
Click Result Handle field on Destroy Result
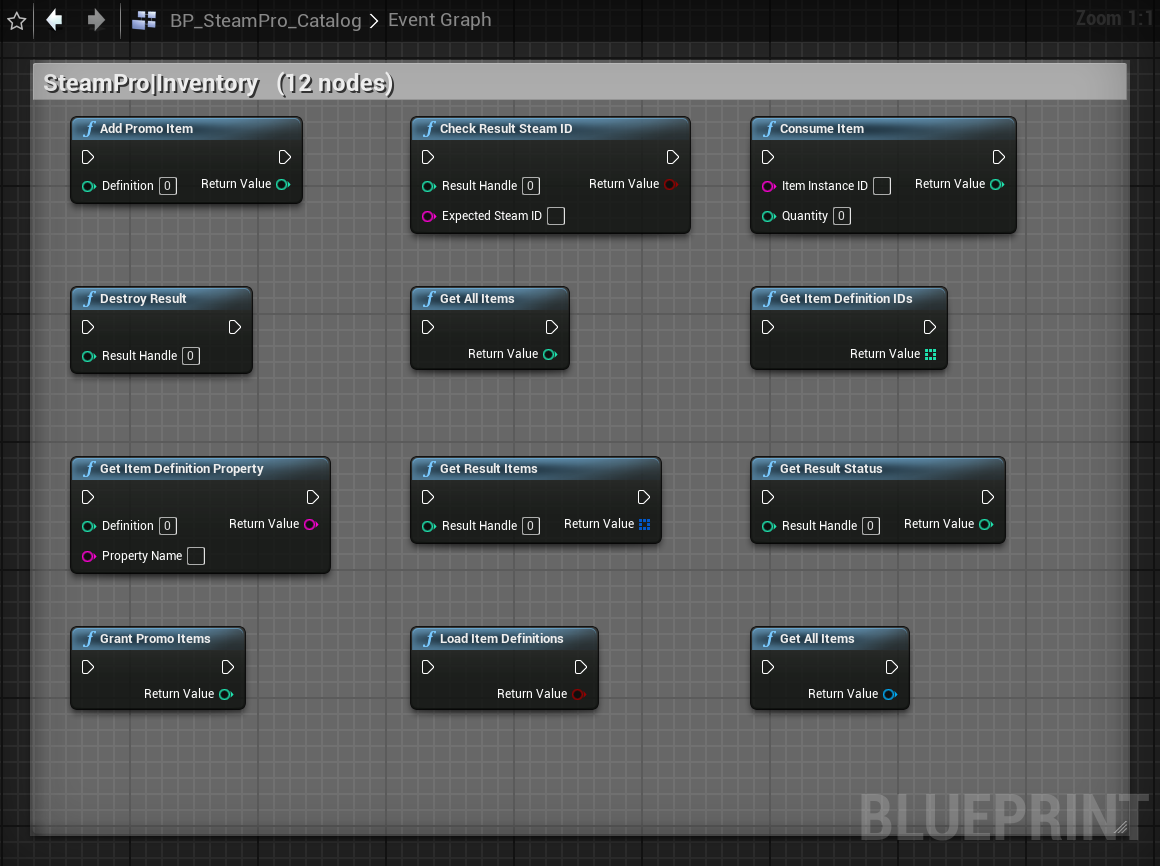(191, 356)
